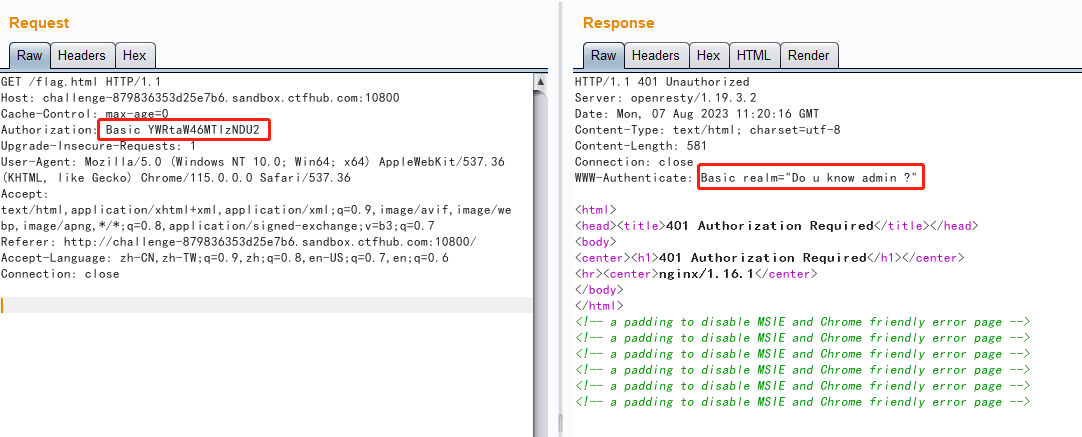Click the closing </html> tag in response
This screenshot has height=437, width=1082.
click(599, 305)
